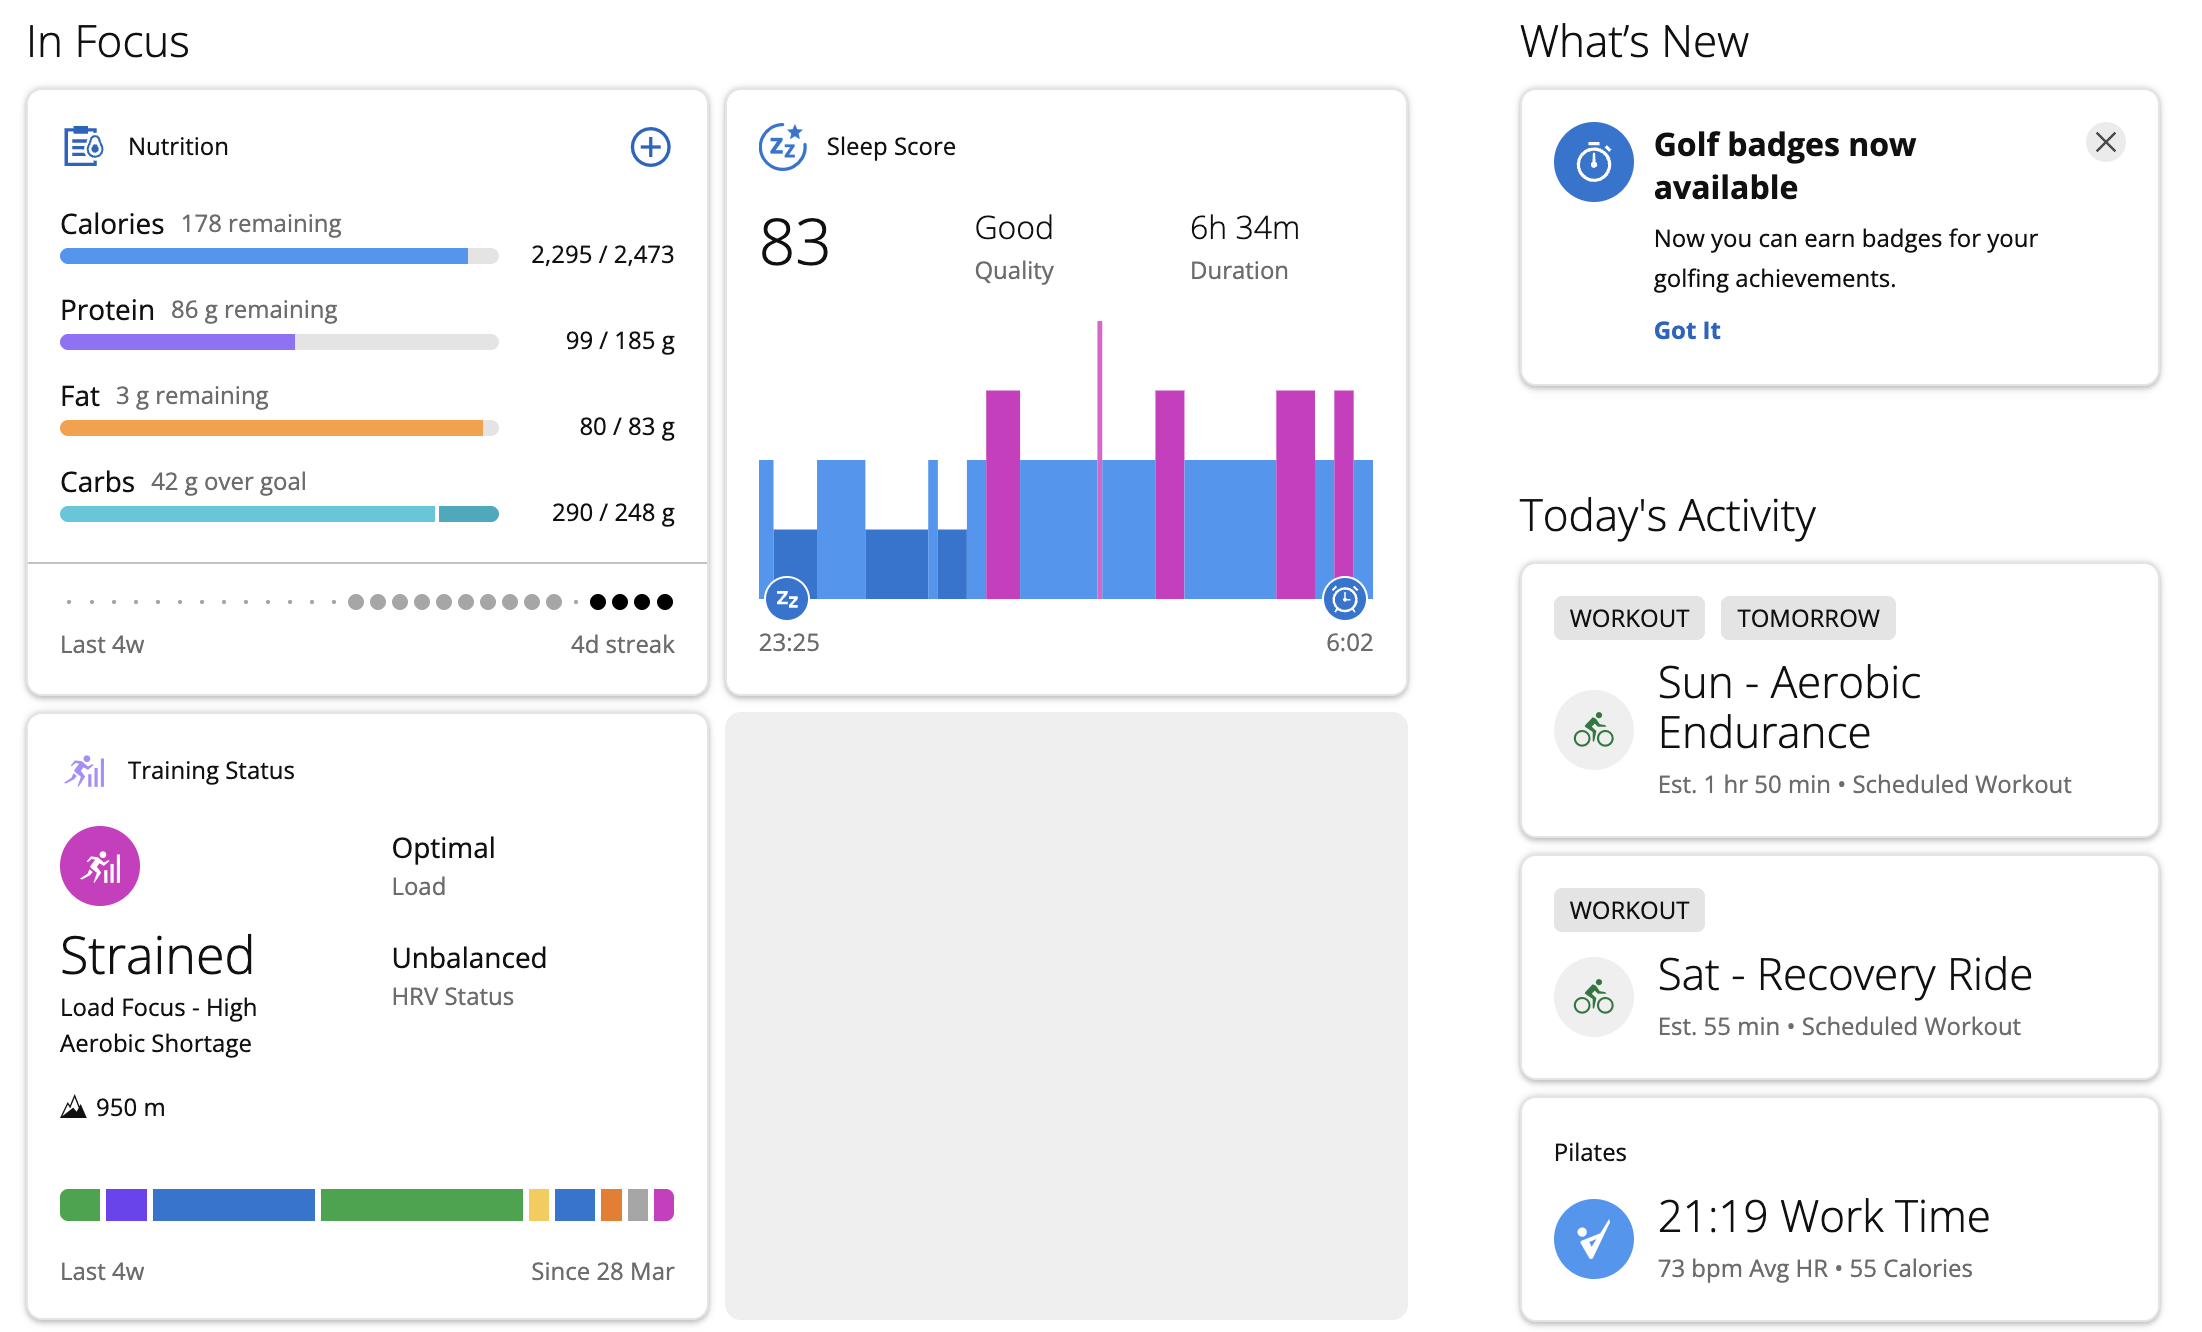The width and height of the screenshot is (2202, 1332).
Task: Dismiss the Golf badges notification
Action: click(x=2105, y=142)
